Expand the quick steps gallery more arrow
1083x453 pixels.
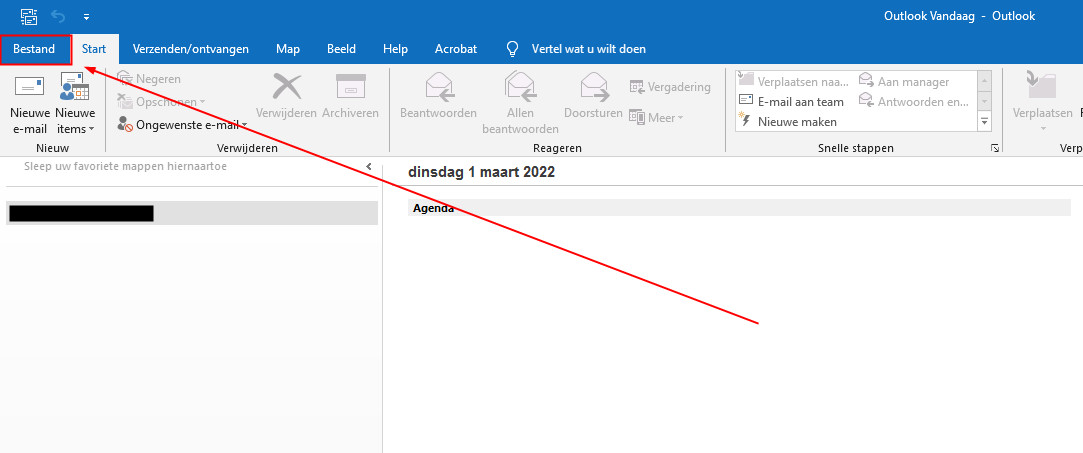tap(984, 122)
